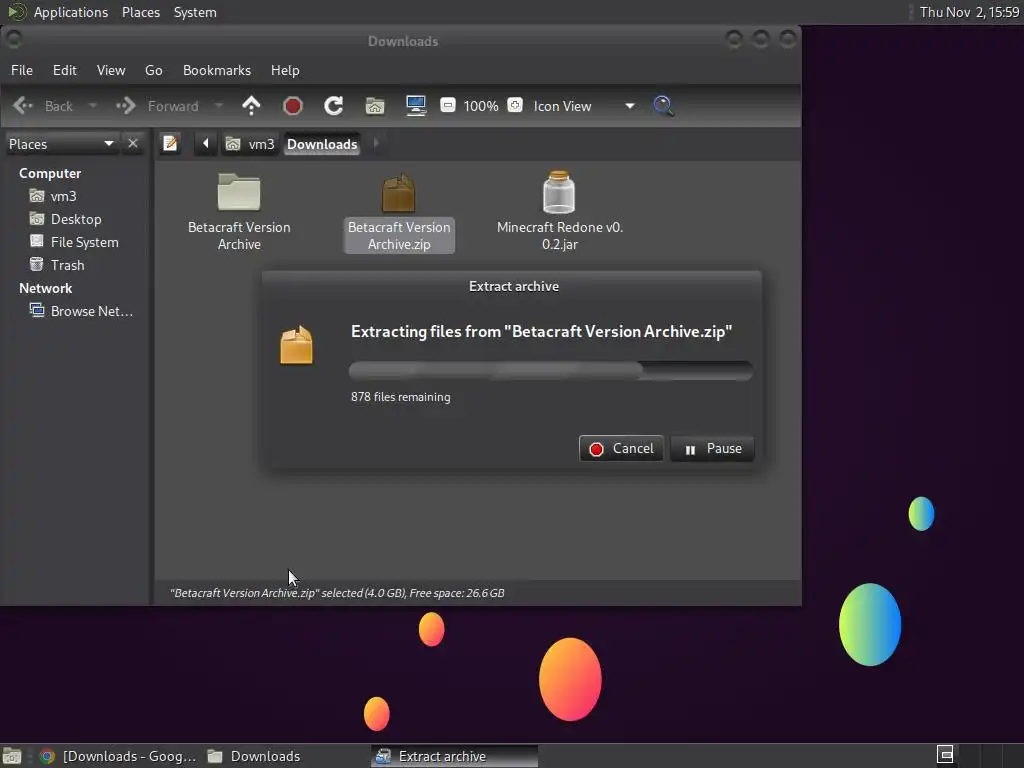Open the View menu
Screen dimensions: 1024x768
tap(111, 70)
